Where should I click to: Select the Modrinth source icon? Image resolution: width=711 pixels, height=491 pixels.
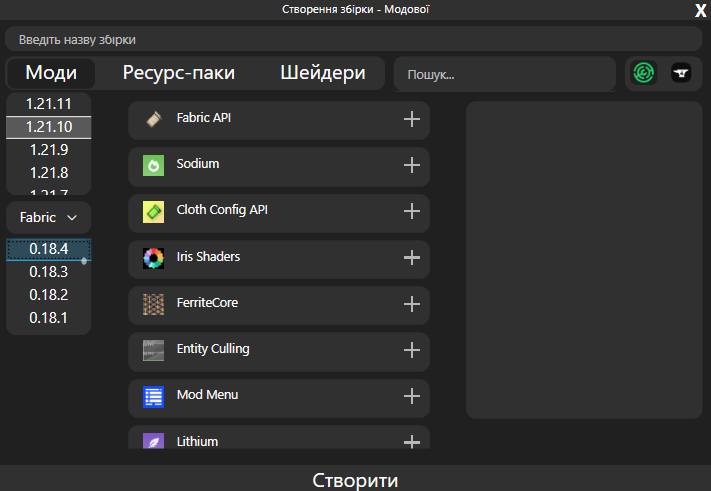coord(645,74)
